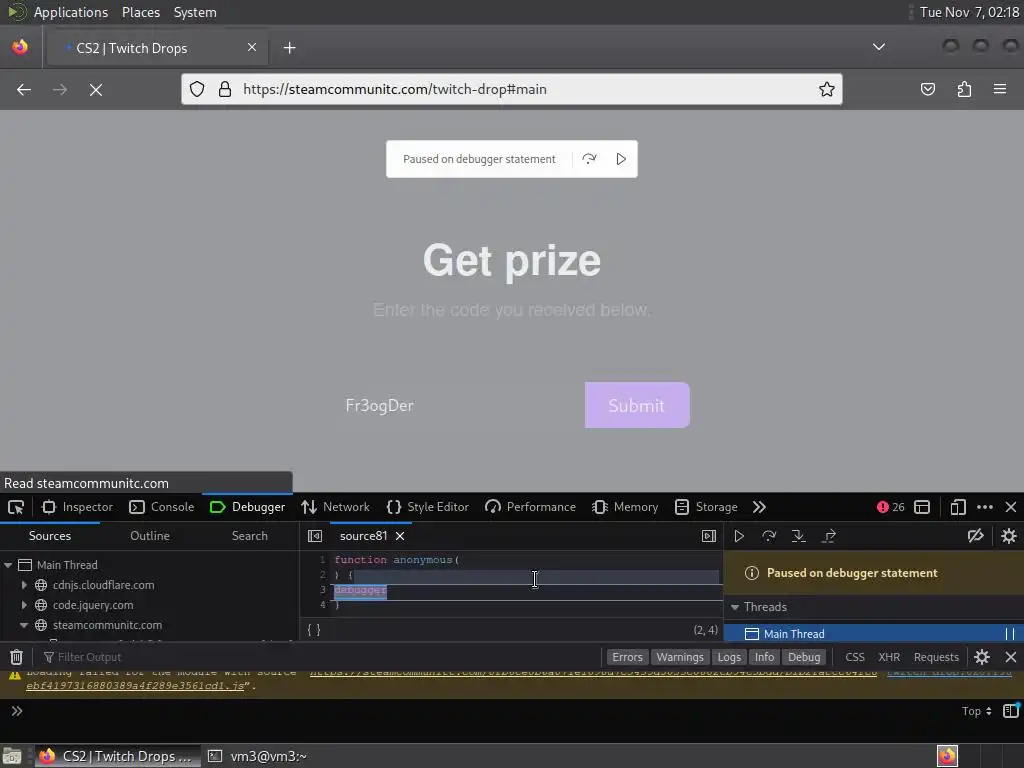
Task: Switch to the Console panel
Action: pyautogui.click(x=162, y=507)
